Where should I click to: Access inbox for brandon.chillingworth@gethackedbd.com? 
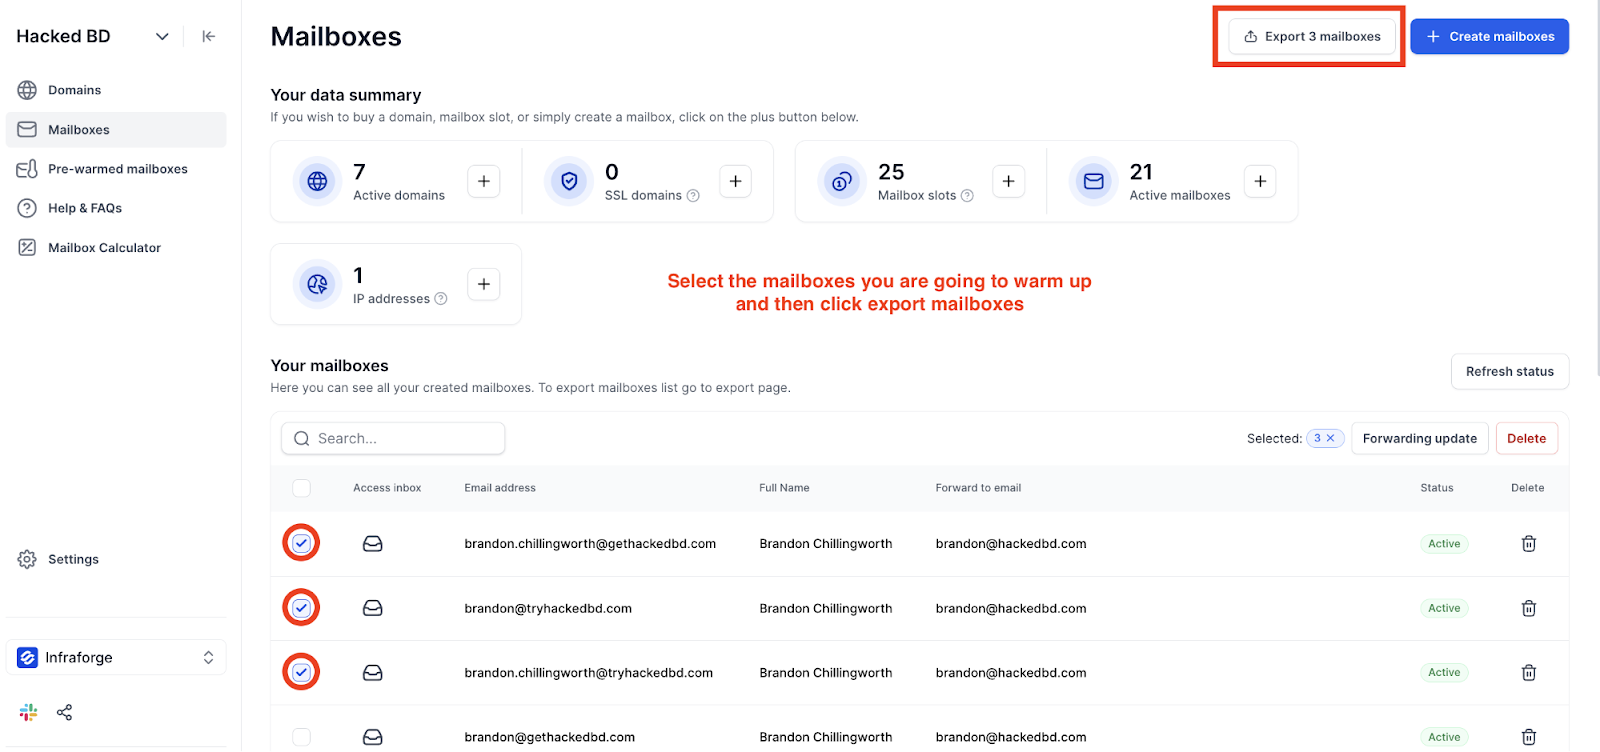click(373, 544)
